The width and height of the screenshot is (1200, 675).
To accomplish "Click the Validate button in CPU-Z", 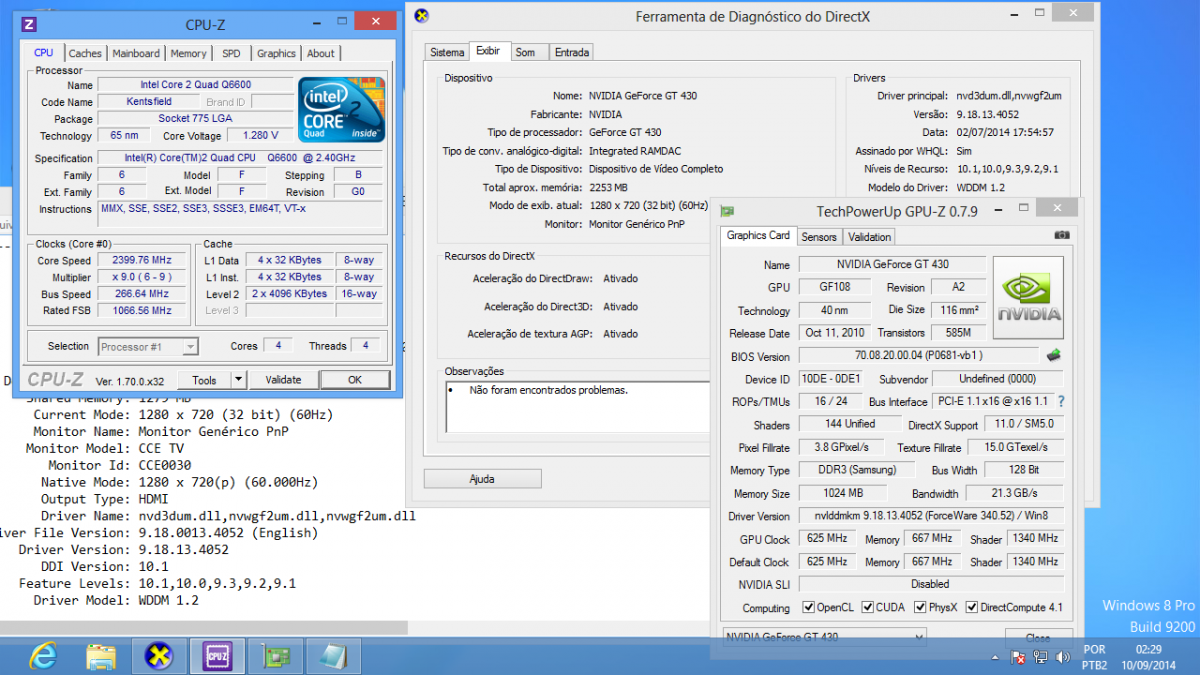I will tap(283, 380).
